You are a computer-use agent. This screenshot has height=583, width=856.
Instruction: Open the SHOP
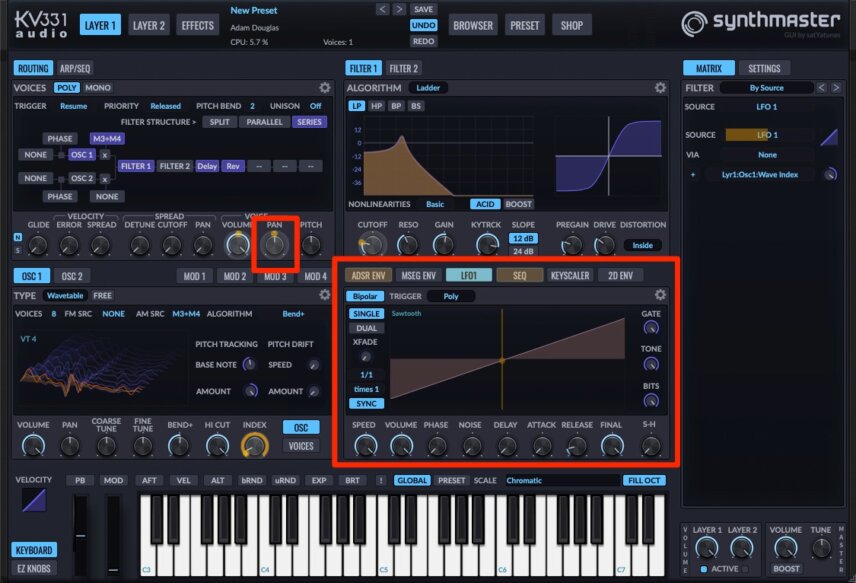[x=572, y=25]
